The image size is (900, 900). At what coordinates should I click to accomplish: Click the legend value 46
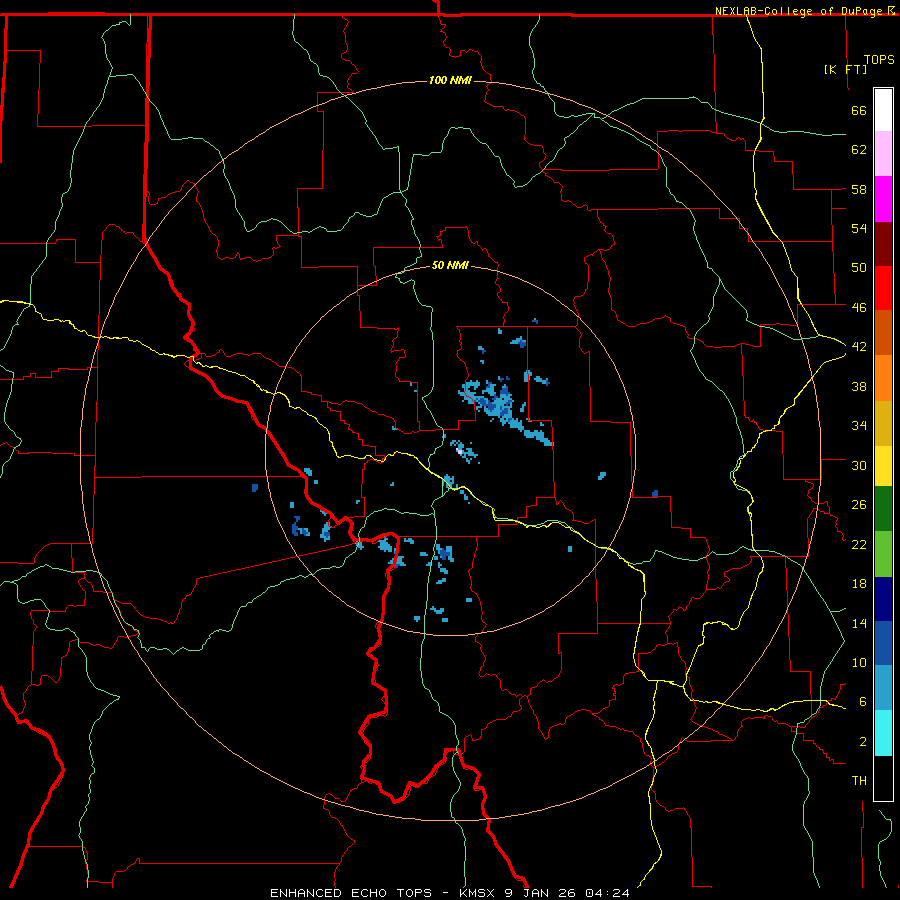pos(859,308)
